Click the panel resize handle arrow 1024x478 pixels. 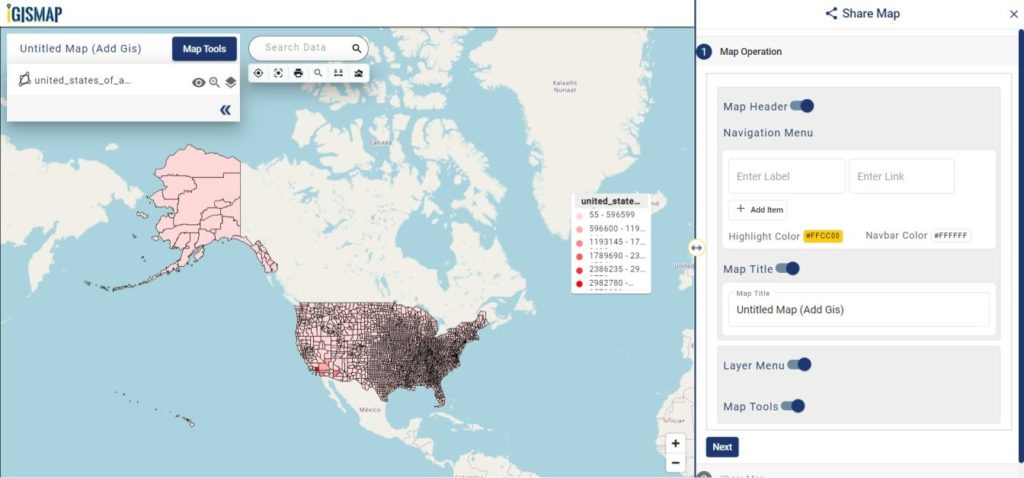(x=696, y=248)
